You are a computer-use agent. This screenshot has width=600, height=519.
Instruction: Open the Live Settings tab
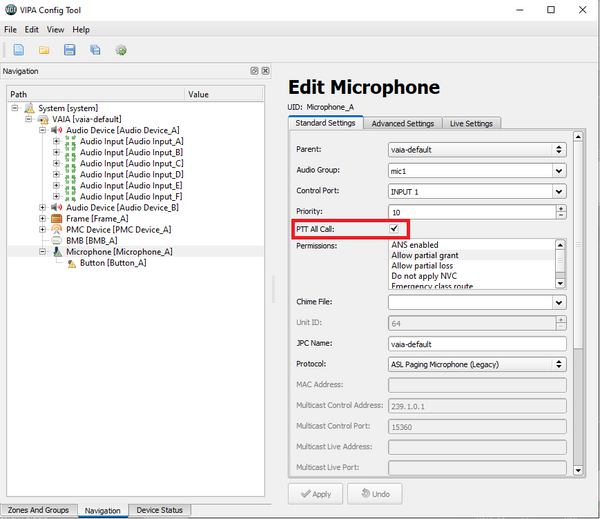pyautogui.click(x=472, y=124)
